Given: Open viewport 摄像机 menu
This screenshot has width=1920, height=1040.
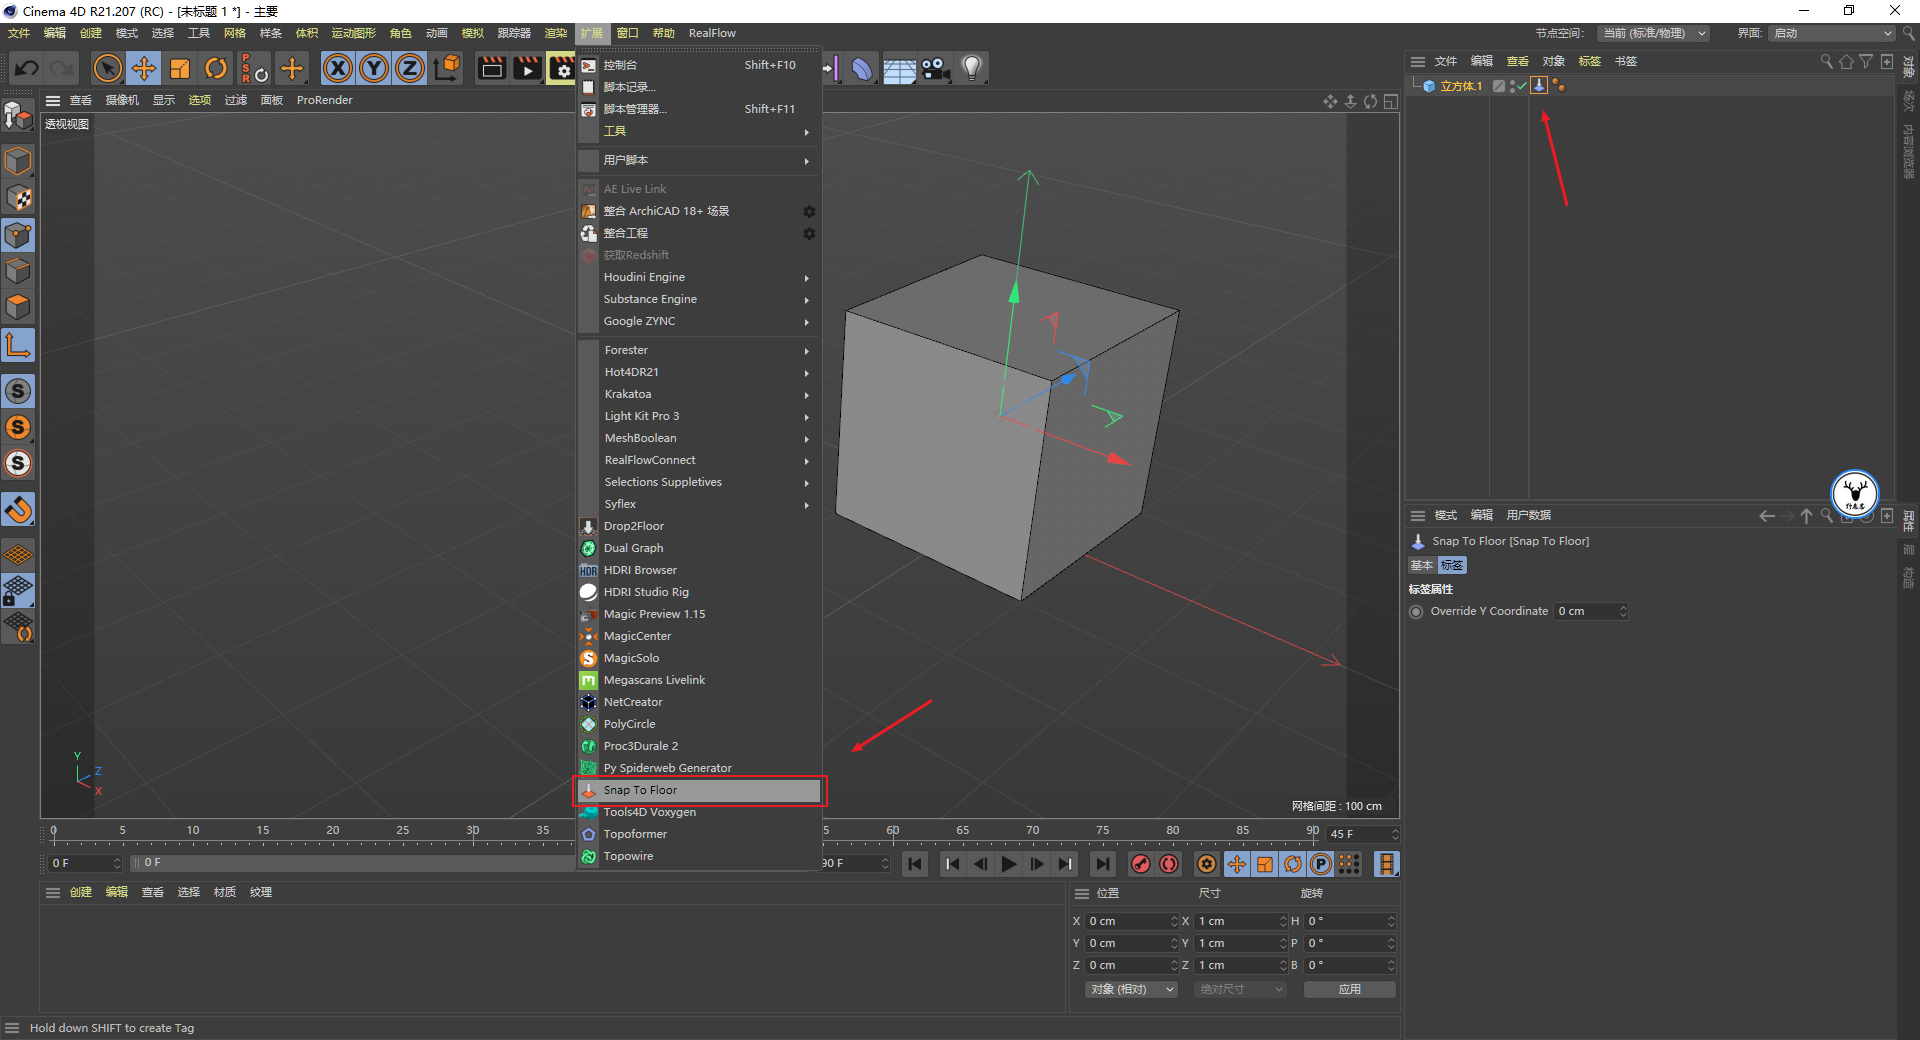Looking at the screenshot, I should 122,100.
